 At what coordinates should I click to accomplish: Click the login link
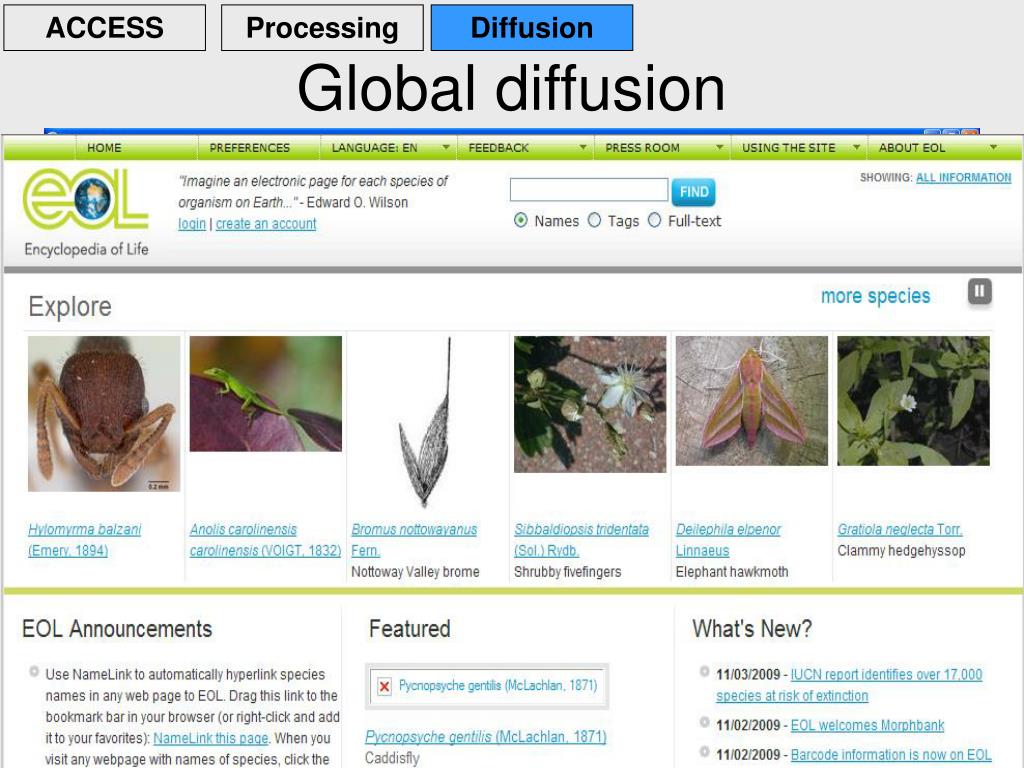[x=192, y=224]
